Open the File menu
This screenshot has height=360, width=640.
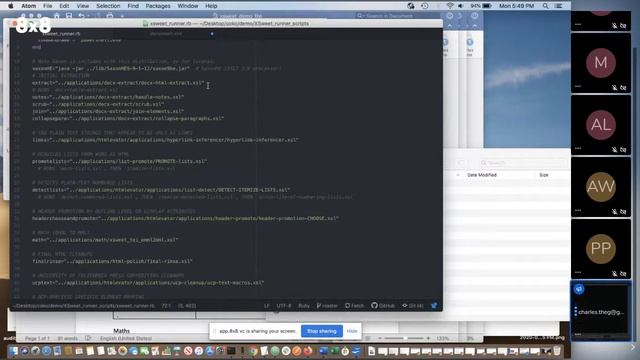click(48, 6)
